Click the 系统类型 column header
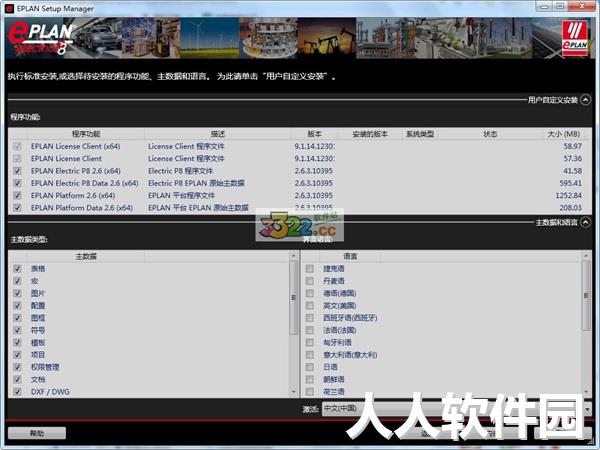Viewport: 600px width, 450px height. pyautogui.click(x=420, y=134)
